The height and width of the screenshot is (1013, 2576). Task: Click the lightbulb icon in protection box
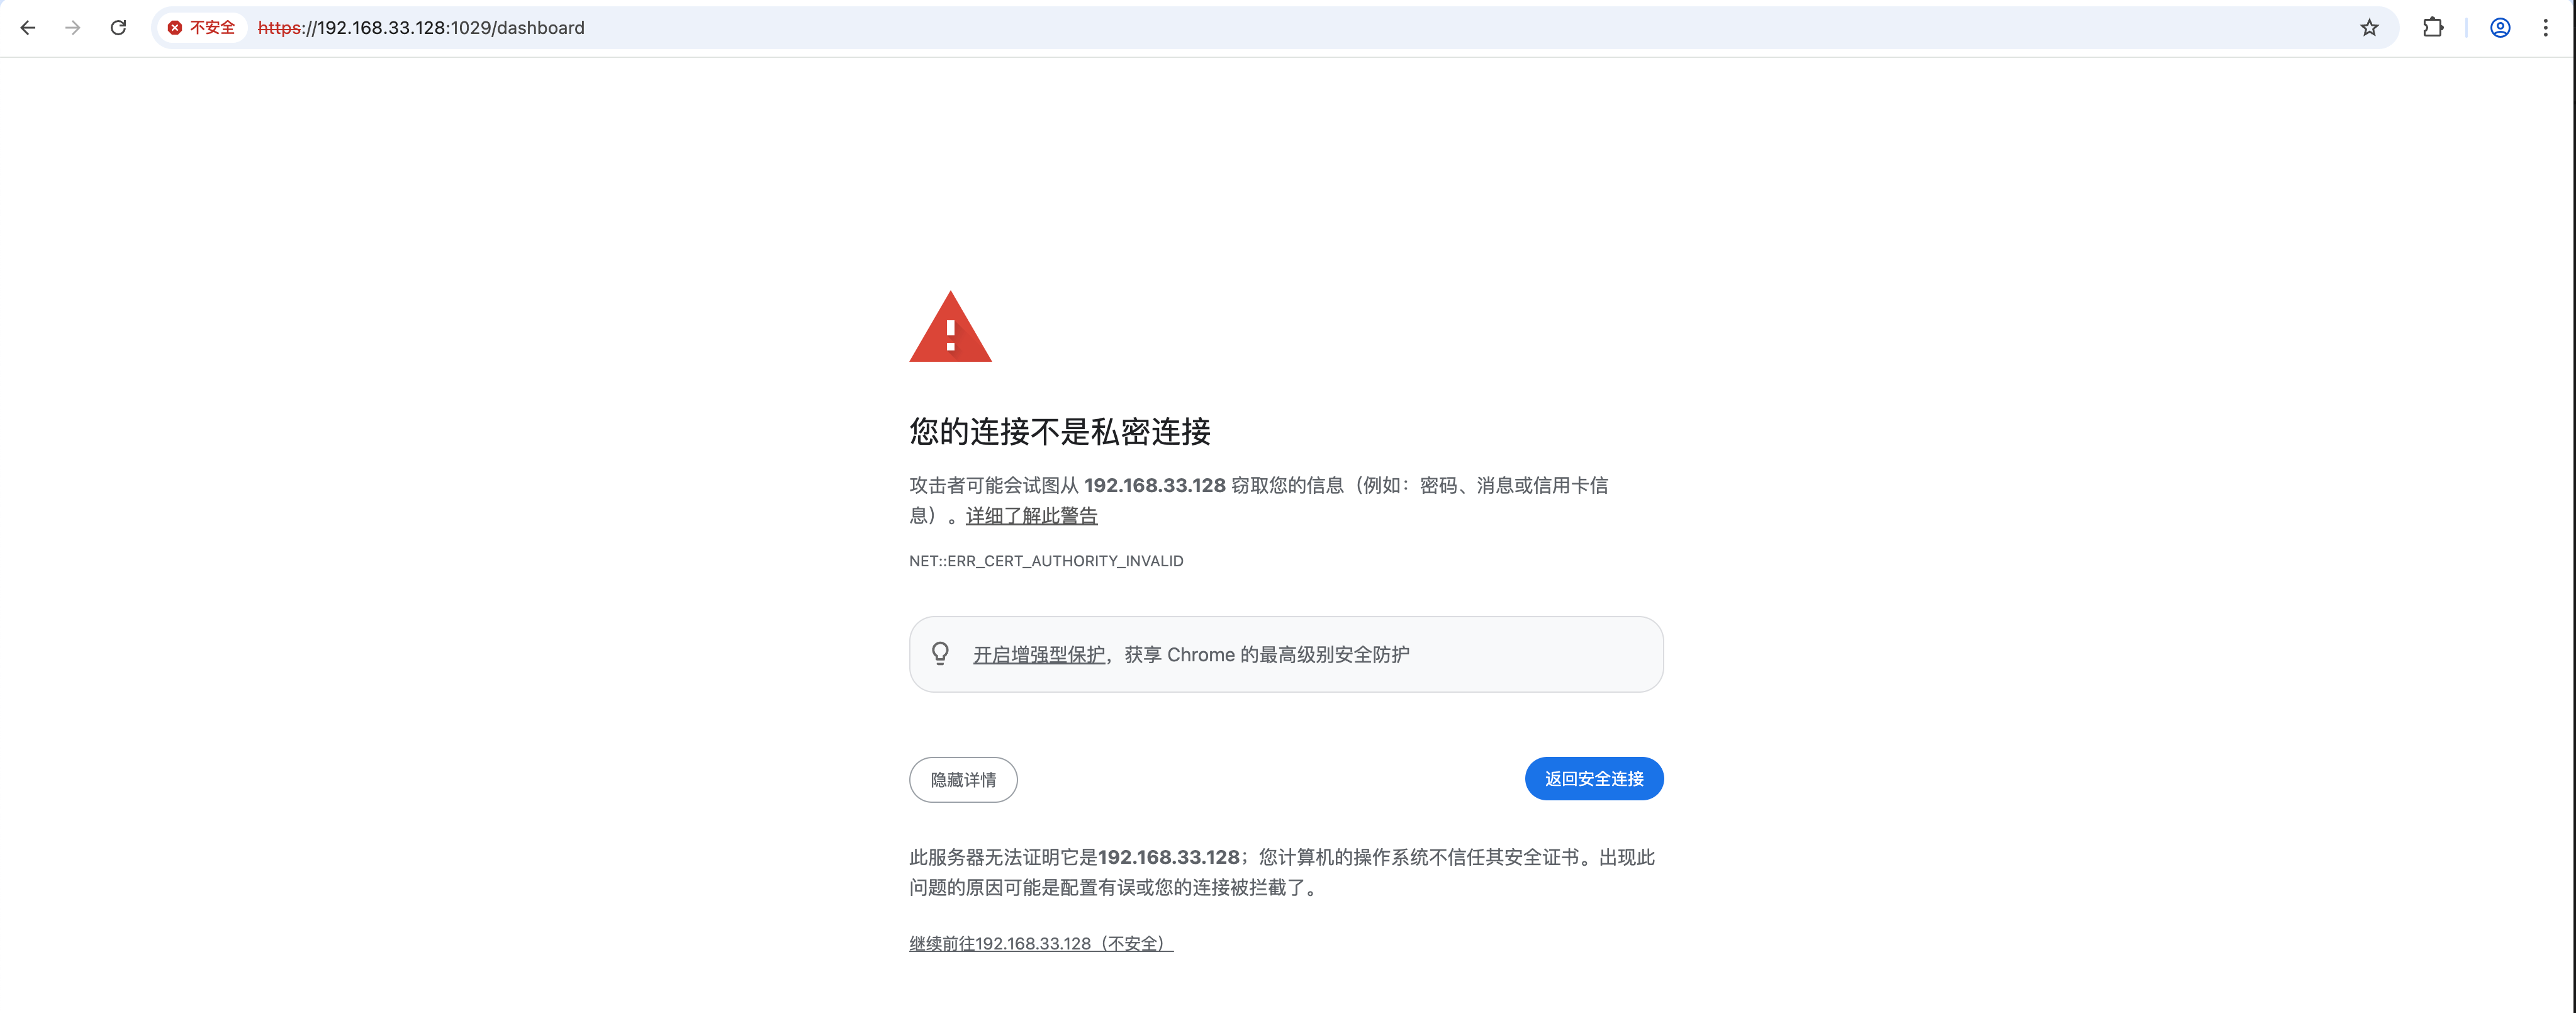click(x=940, y=654)
